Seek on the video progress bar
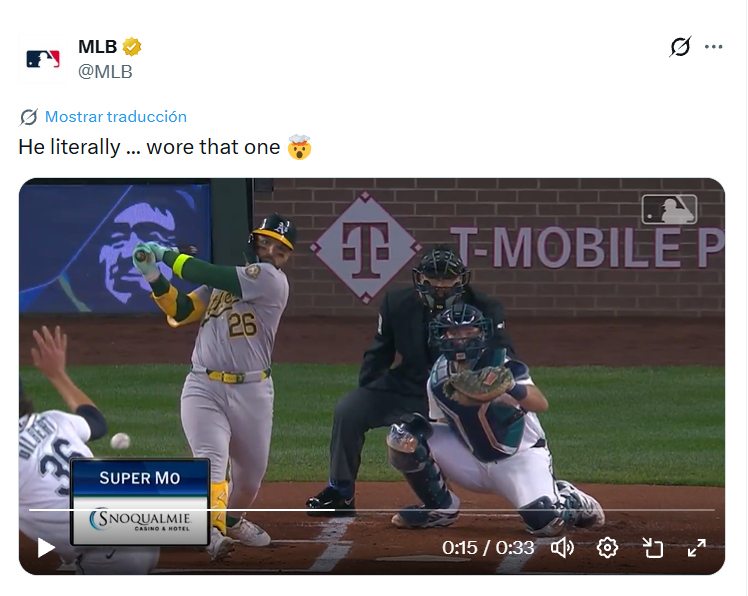The height and width of the screenshot is (596, 748). (370, 510)
